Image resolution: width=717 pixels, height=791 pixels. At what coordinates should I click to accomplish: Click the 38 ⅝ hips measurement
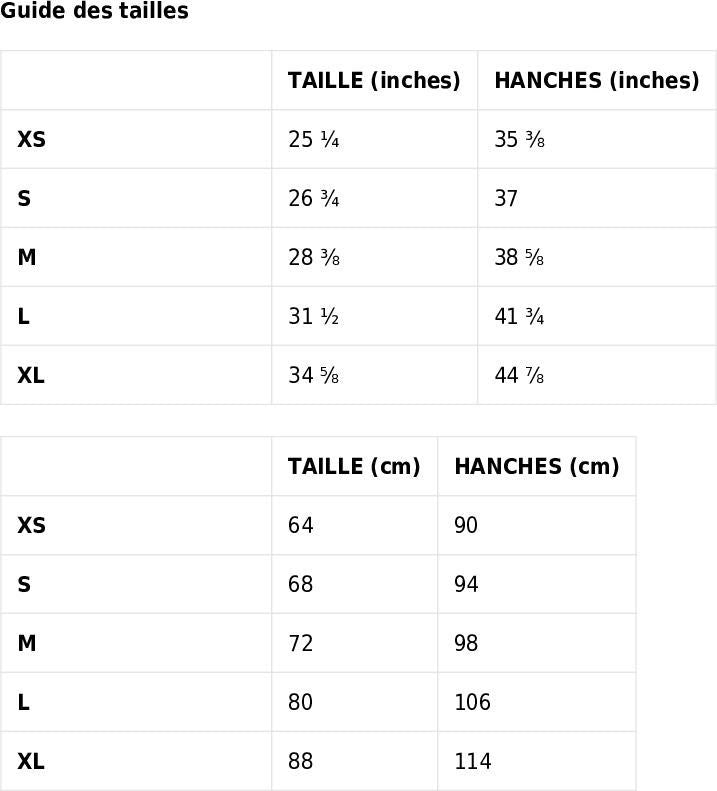tap(520, 257)
